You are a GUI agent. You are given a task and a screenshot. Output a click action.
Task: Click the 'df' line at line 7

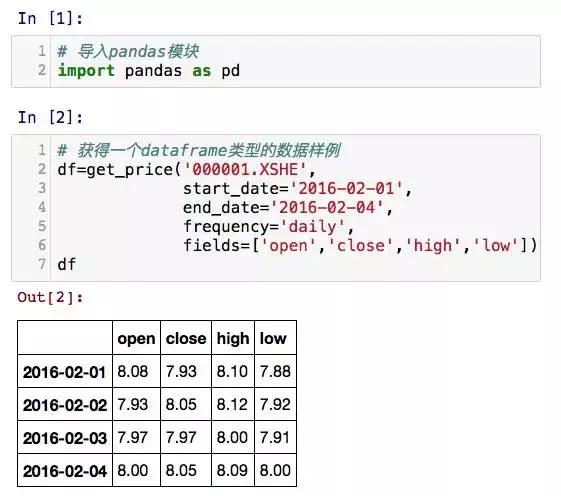67,264
